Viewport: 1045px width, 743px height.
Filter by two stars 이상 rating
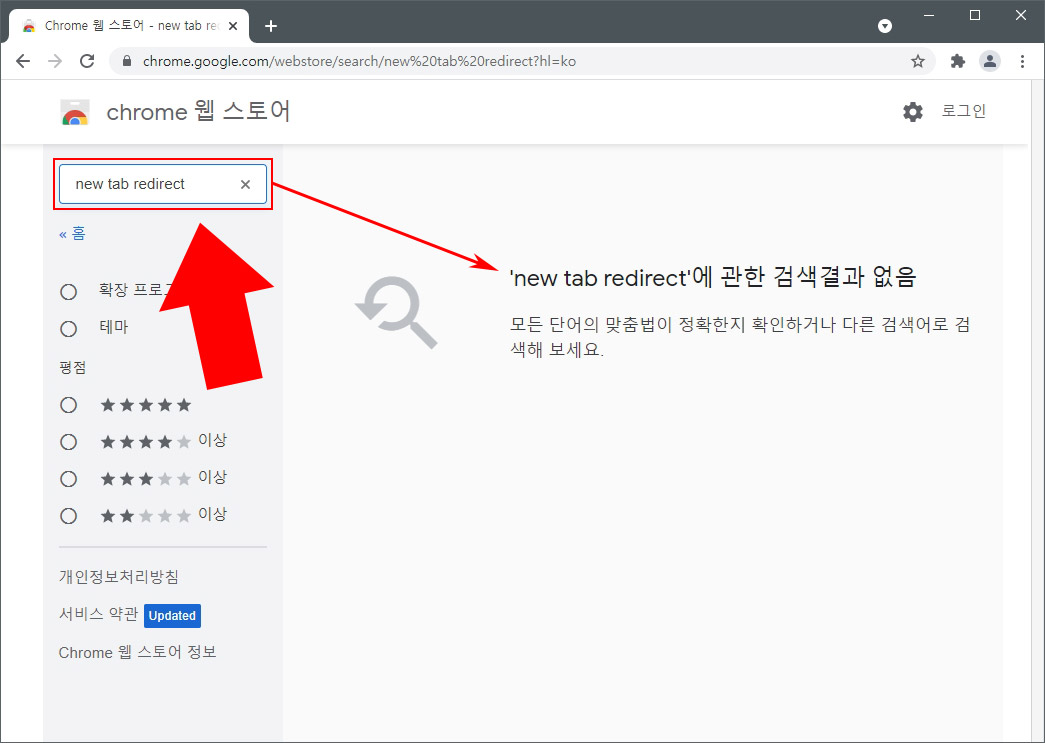(x=69, y=516)
